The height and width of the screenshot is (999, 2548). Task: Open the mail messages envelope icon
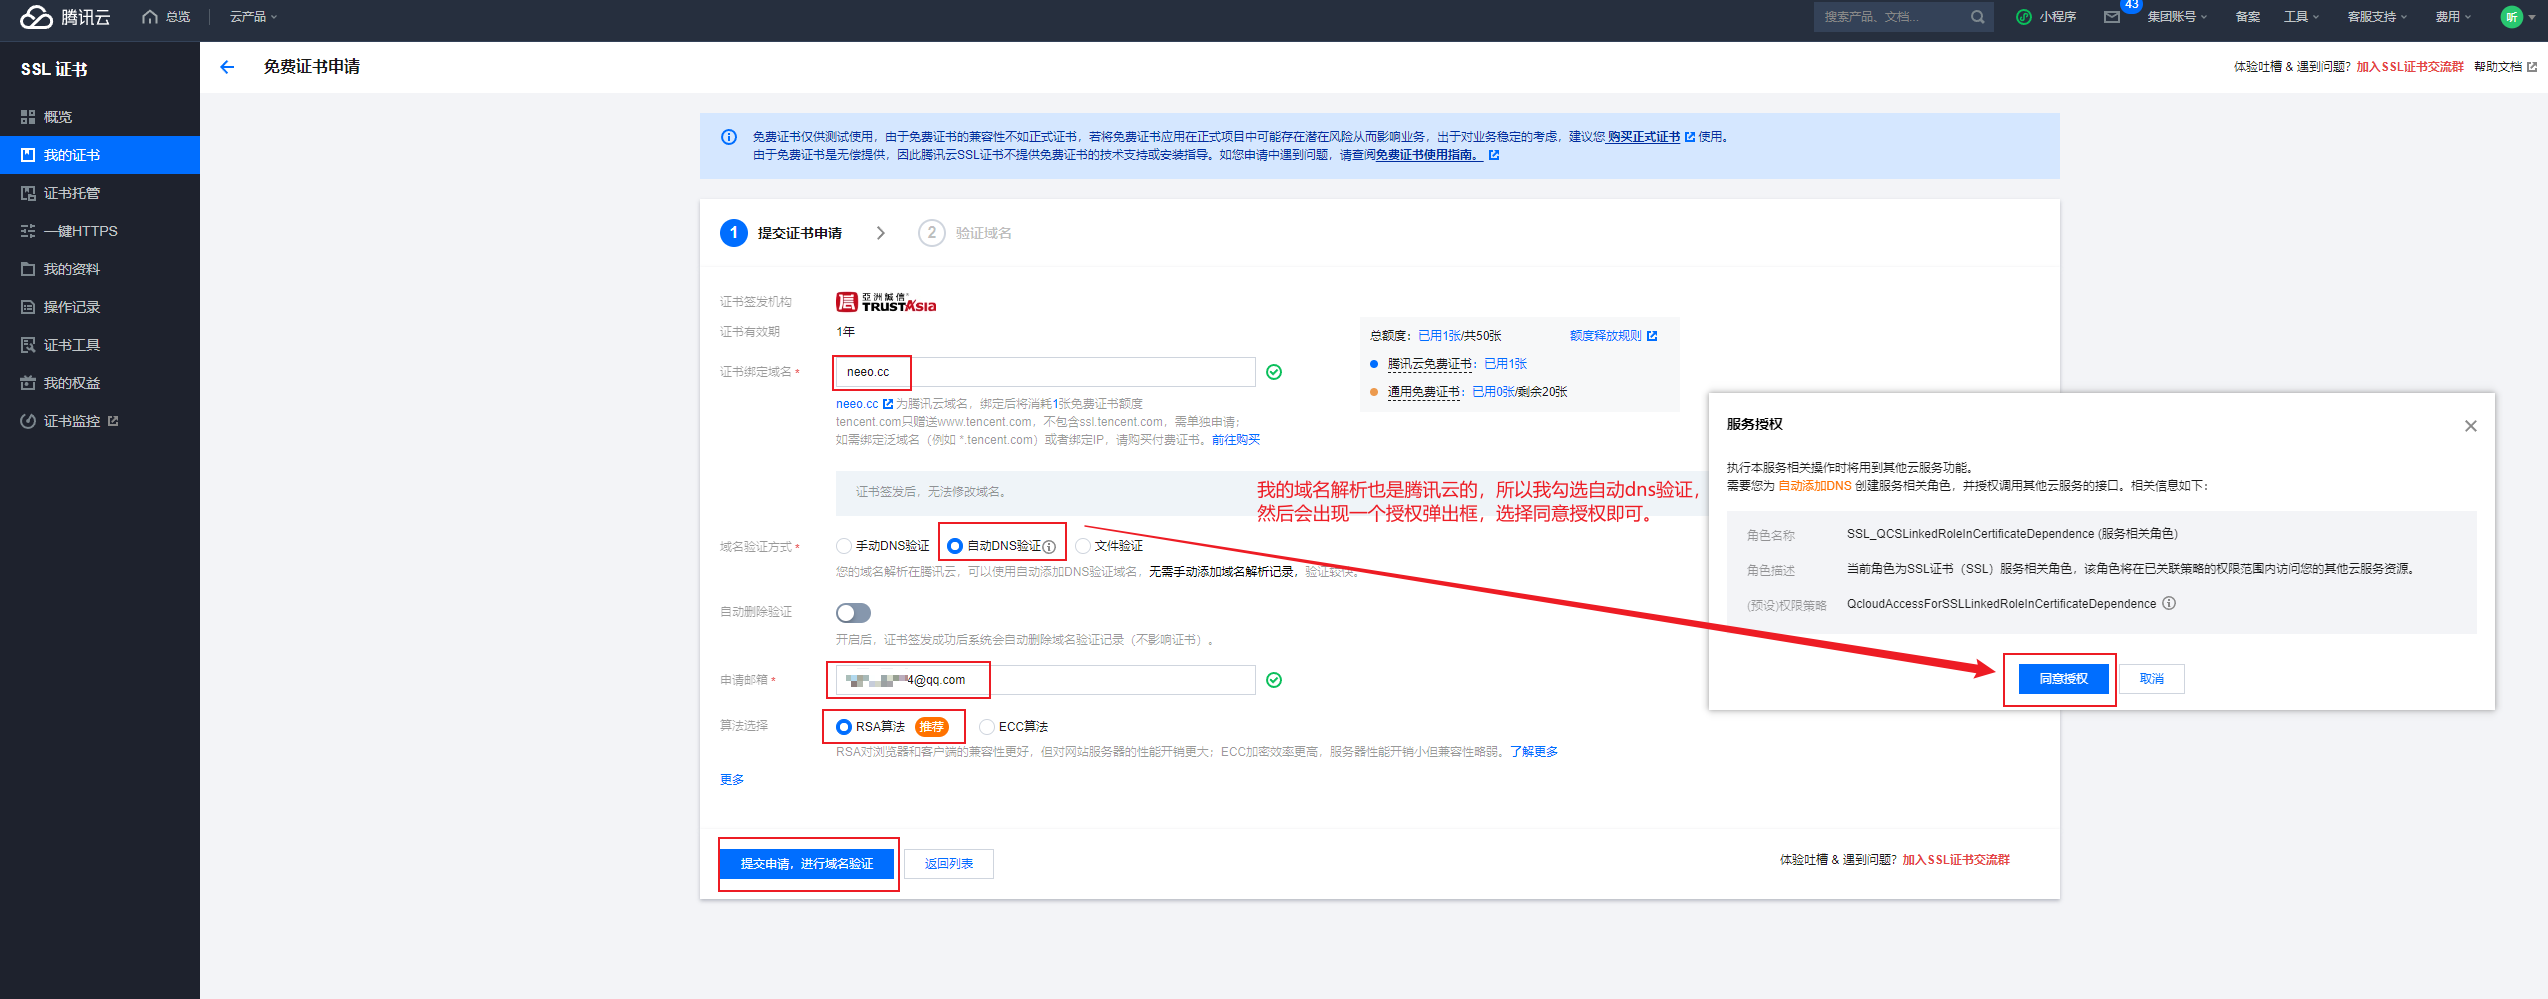click(2111, 17)
